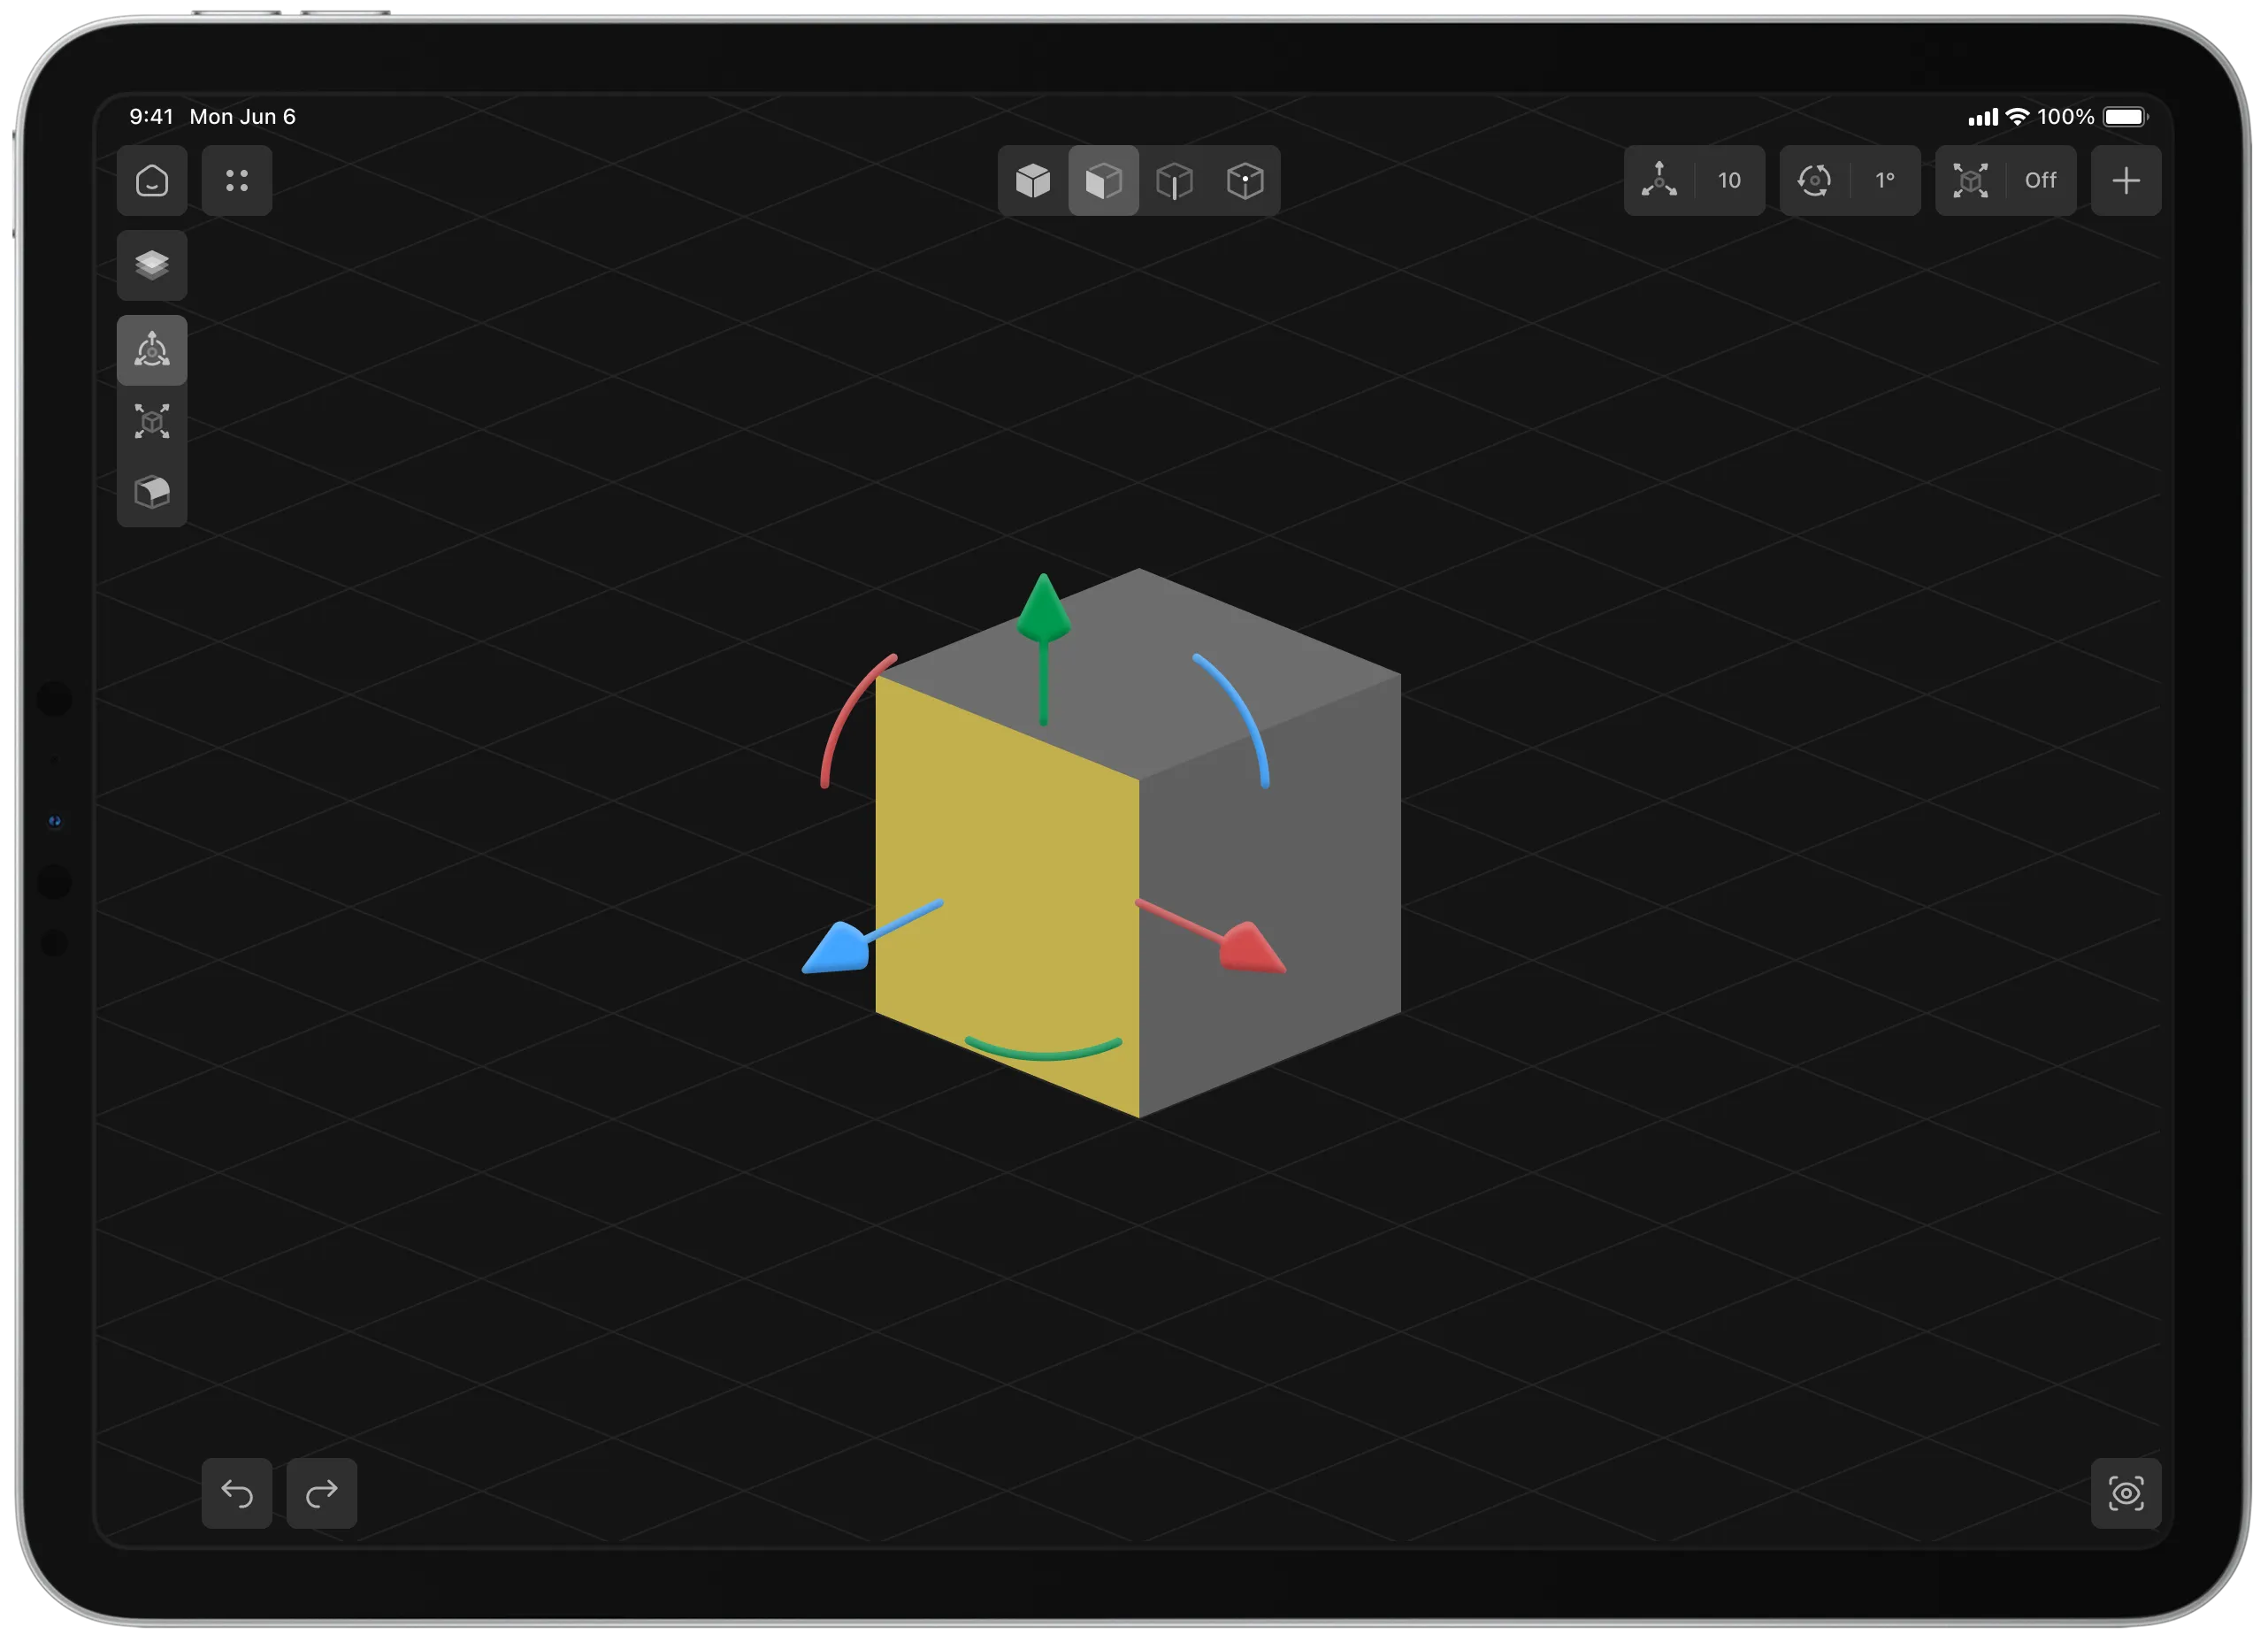Switch to object selection mode (solid cube)
Image resolution: width=2268 pixels, height=1642 pixels.
click(1033, 180)
